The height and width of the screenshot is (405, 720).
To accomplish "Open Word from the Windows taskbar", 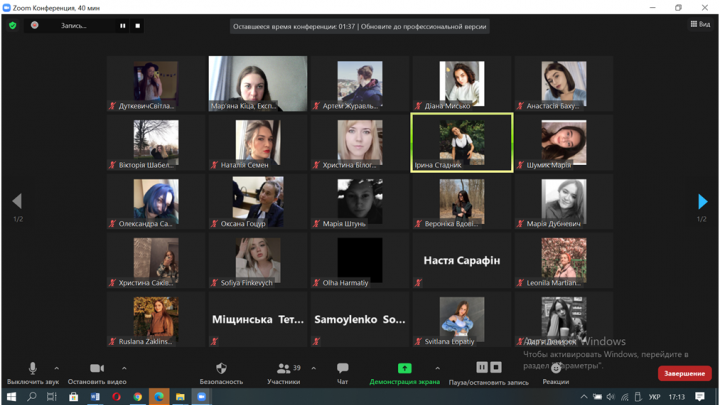I will click(95, 397).
